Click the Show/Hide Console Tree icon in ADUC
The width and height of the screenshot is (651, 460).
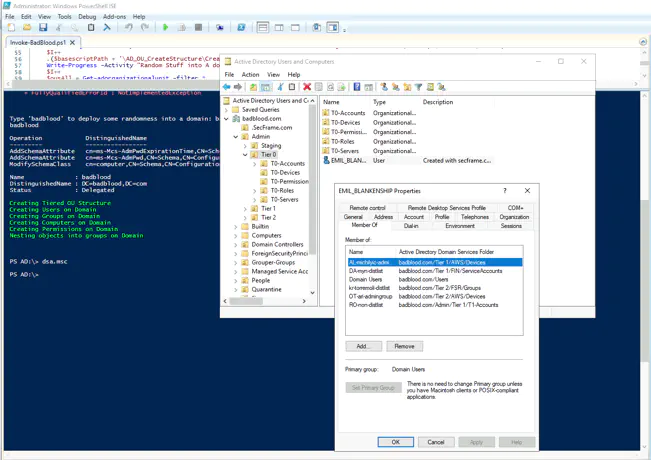click(x=266, y=87)
